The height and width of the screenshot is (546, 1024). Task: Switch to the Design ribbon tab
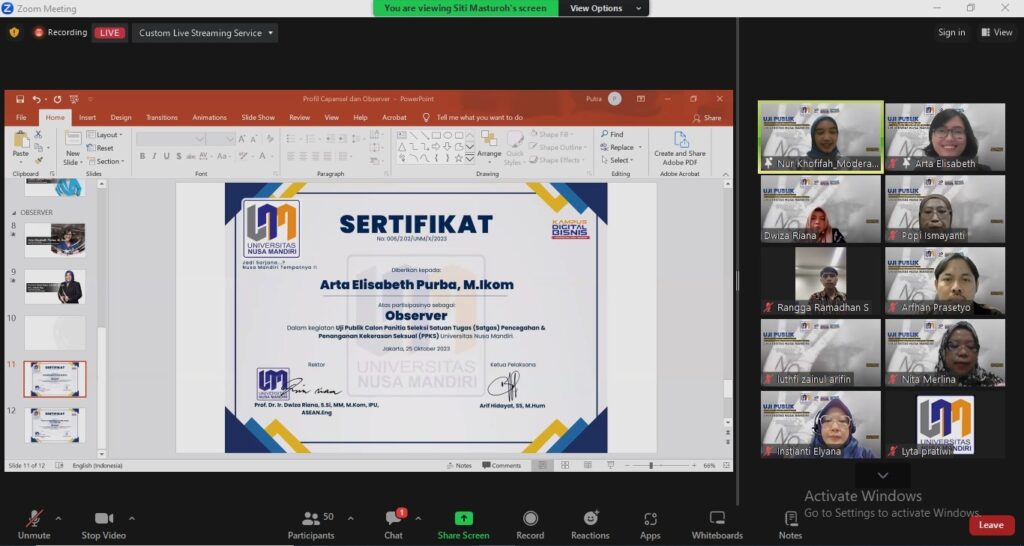(x=121, y=118)
